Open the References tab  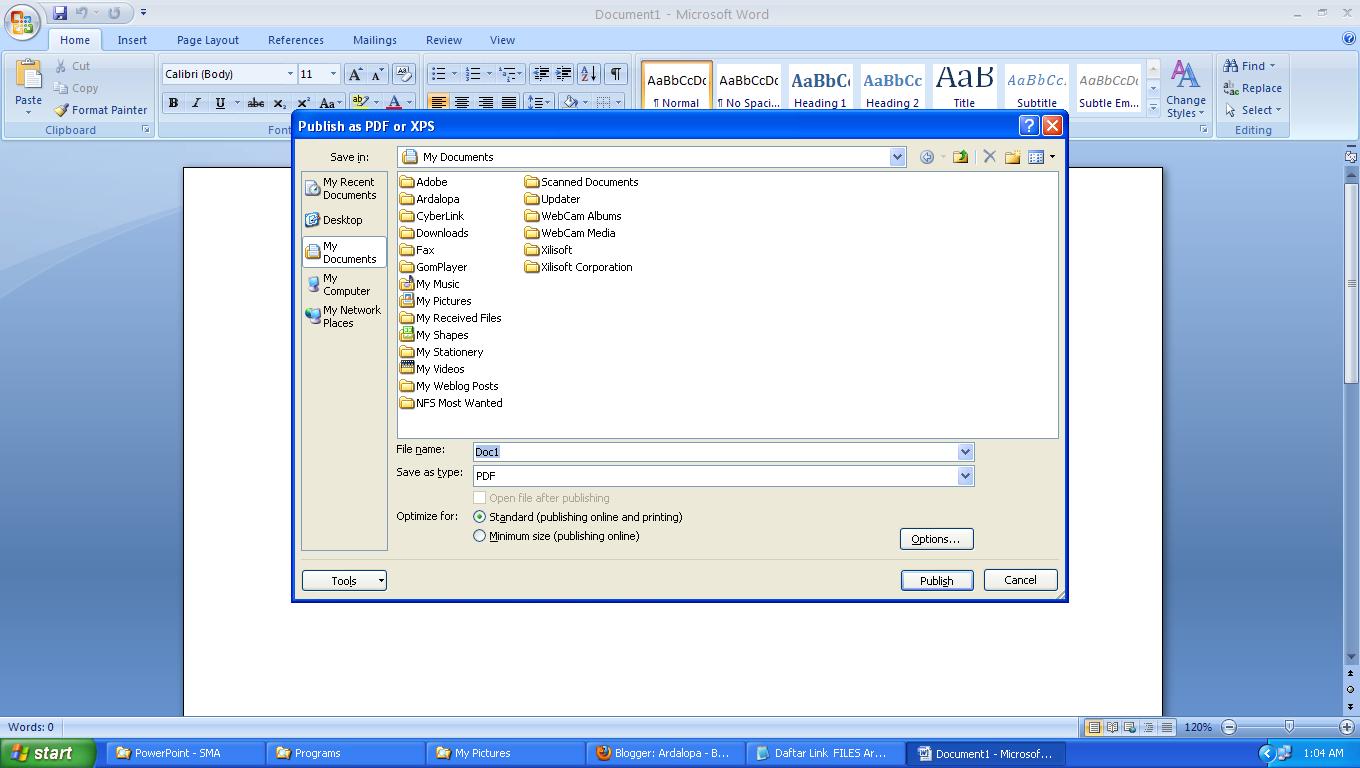click(296, 40)
